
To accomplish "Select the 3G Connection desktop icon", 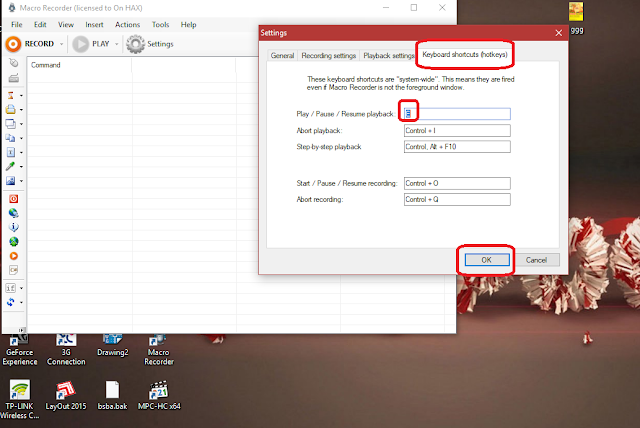I will tap(66, 350).
